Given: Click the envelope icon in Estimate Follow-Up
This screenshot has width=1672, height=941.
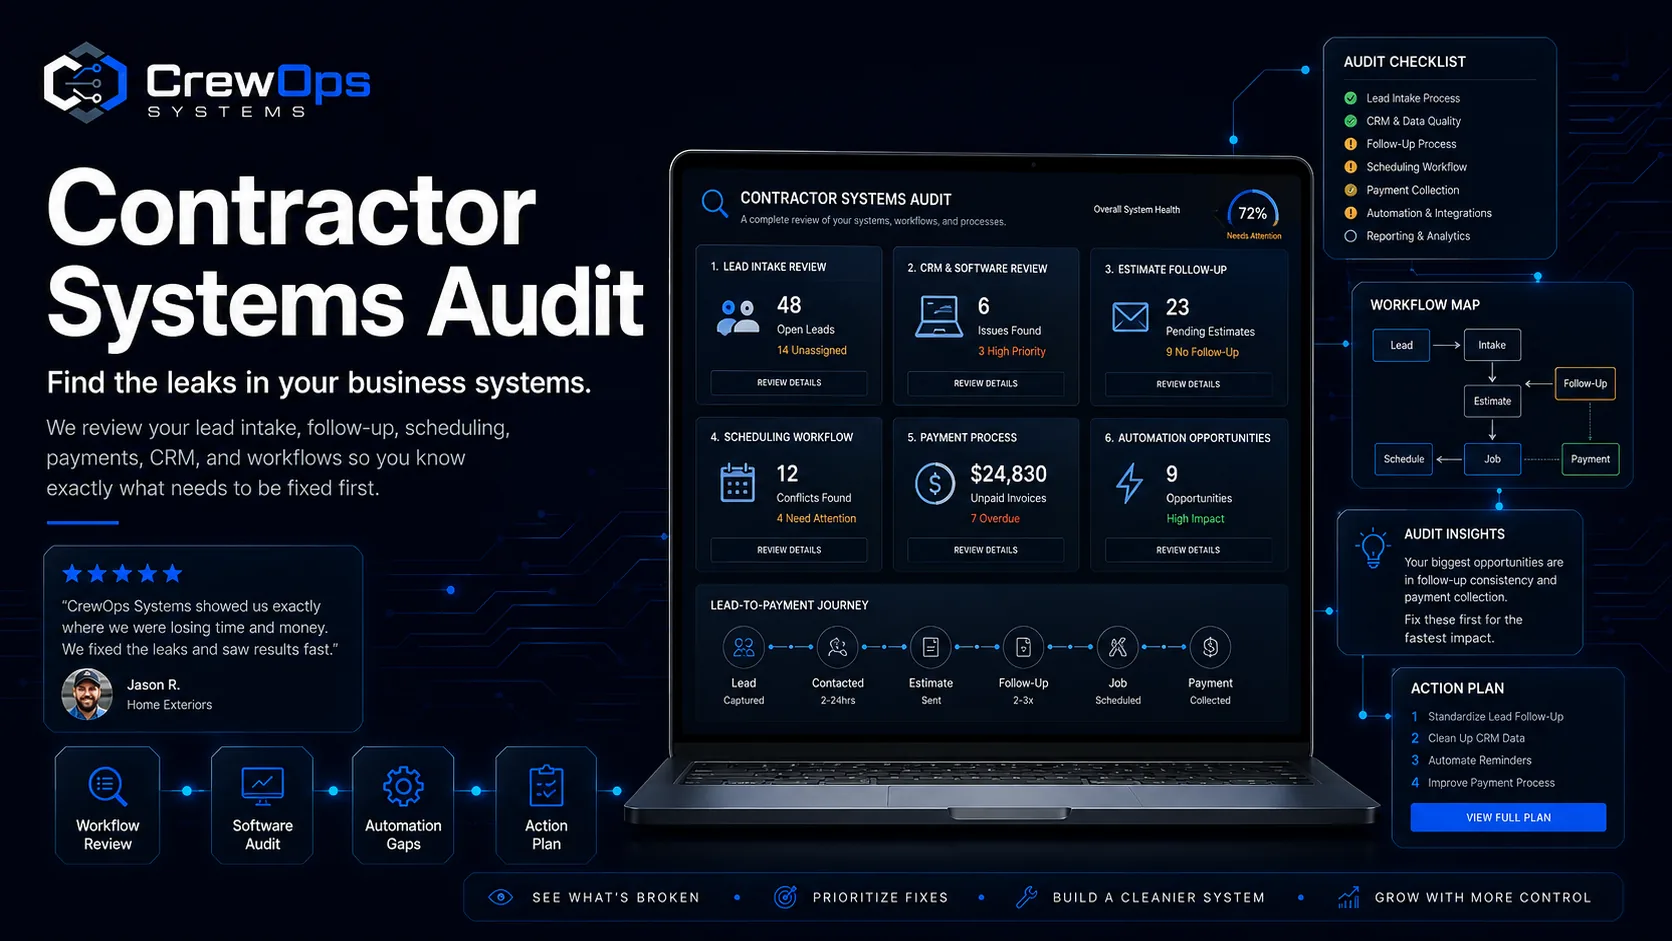Looking at the screenshot, I should click(x=1130, y=318).
